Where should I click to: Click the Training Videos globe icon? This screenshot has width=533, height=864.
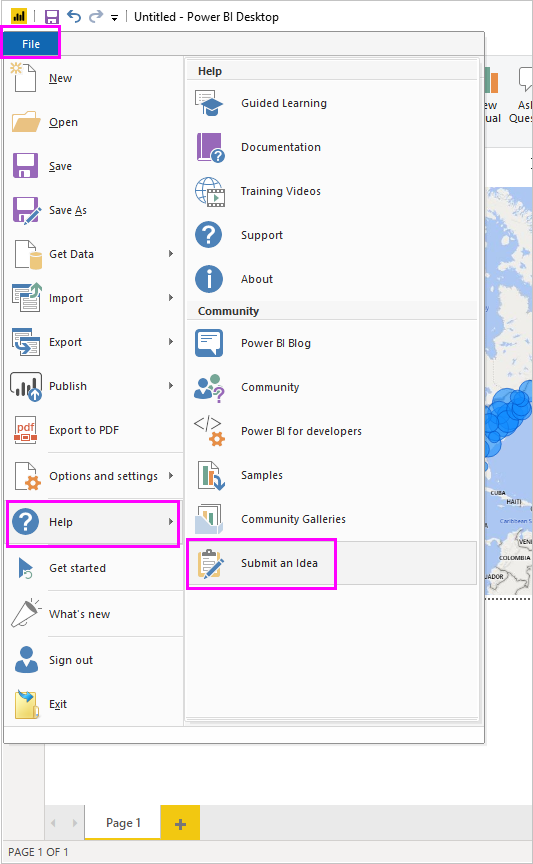(x=210, y=191)
